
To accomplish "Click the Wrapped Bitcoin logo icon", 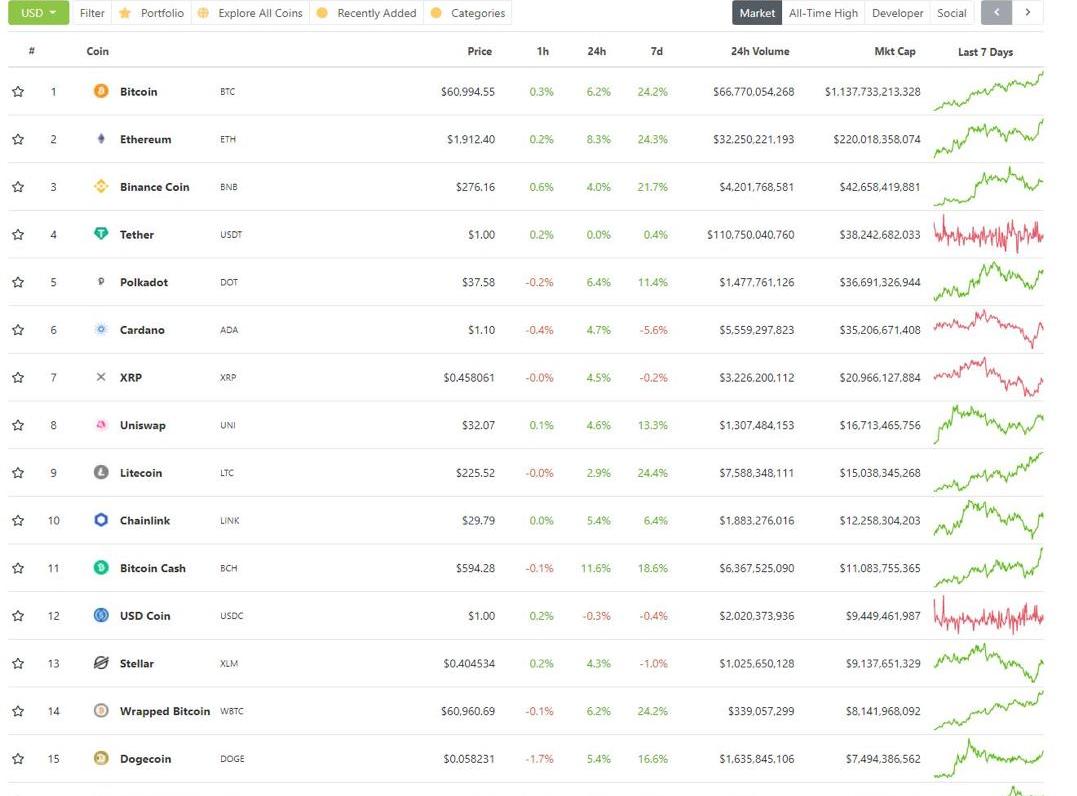I will (101, 711).
